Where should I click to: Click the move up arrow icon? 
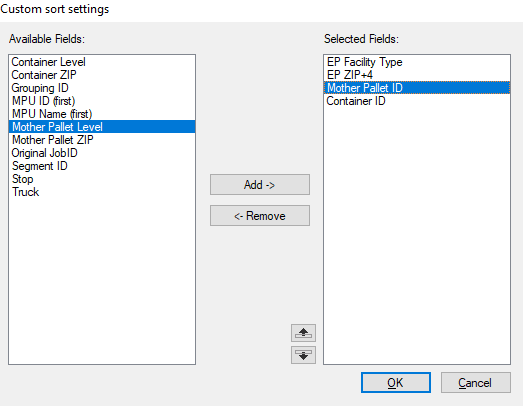pyautogui.click(x=303, y=333)
